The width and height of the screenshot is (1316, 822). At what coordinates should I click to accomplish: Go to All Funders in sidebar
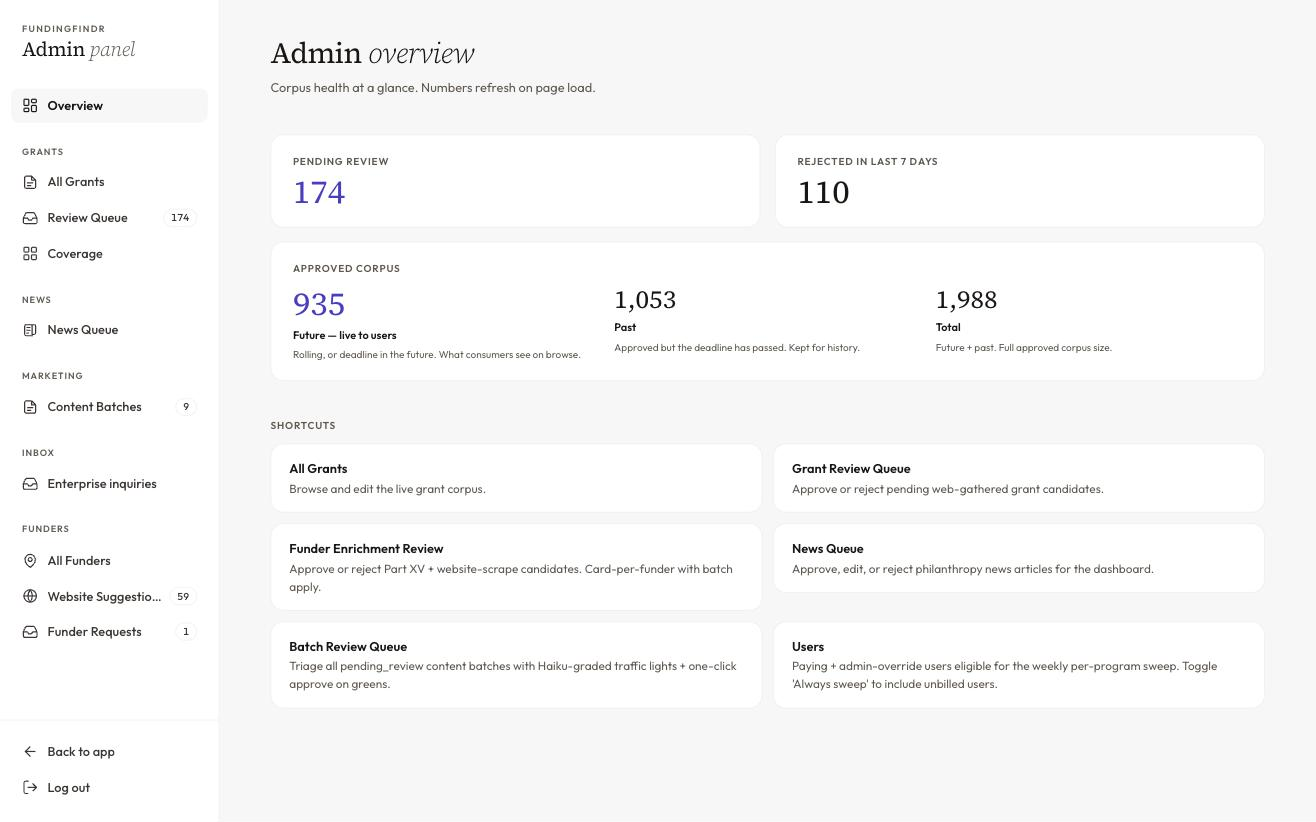pyautogui.click(x=109, y=561)
